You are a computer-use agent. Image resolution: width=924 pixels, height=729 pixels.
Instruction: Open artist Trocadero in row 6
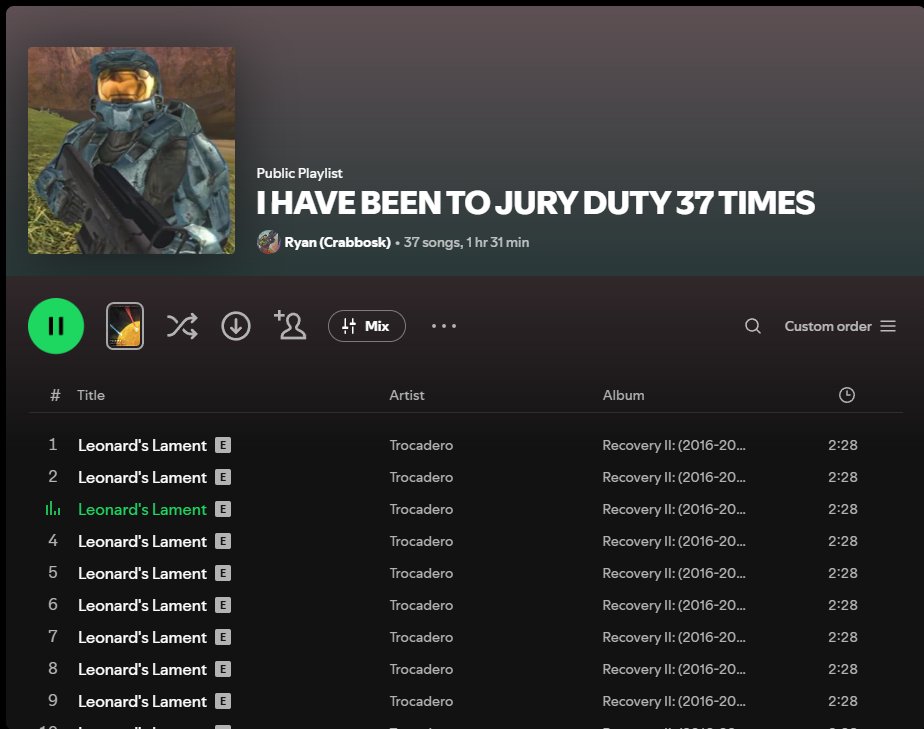point(421,605)
